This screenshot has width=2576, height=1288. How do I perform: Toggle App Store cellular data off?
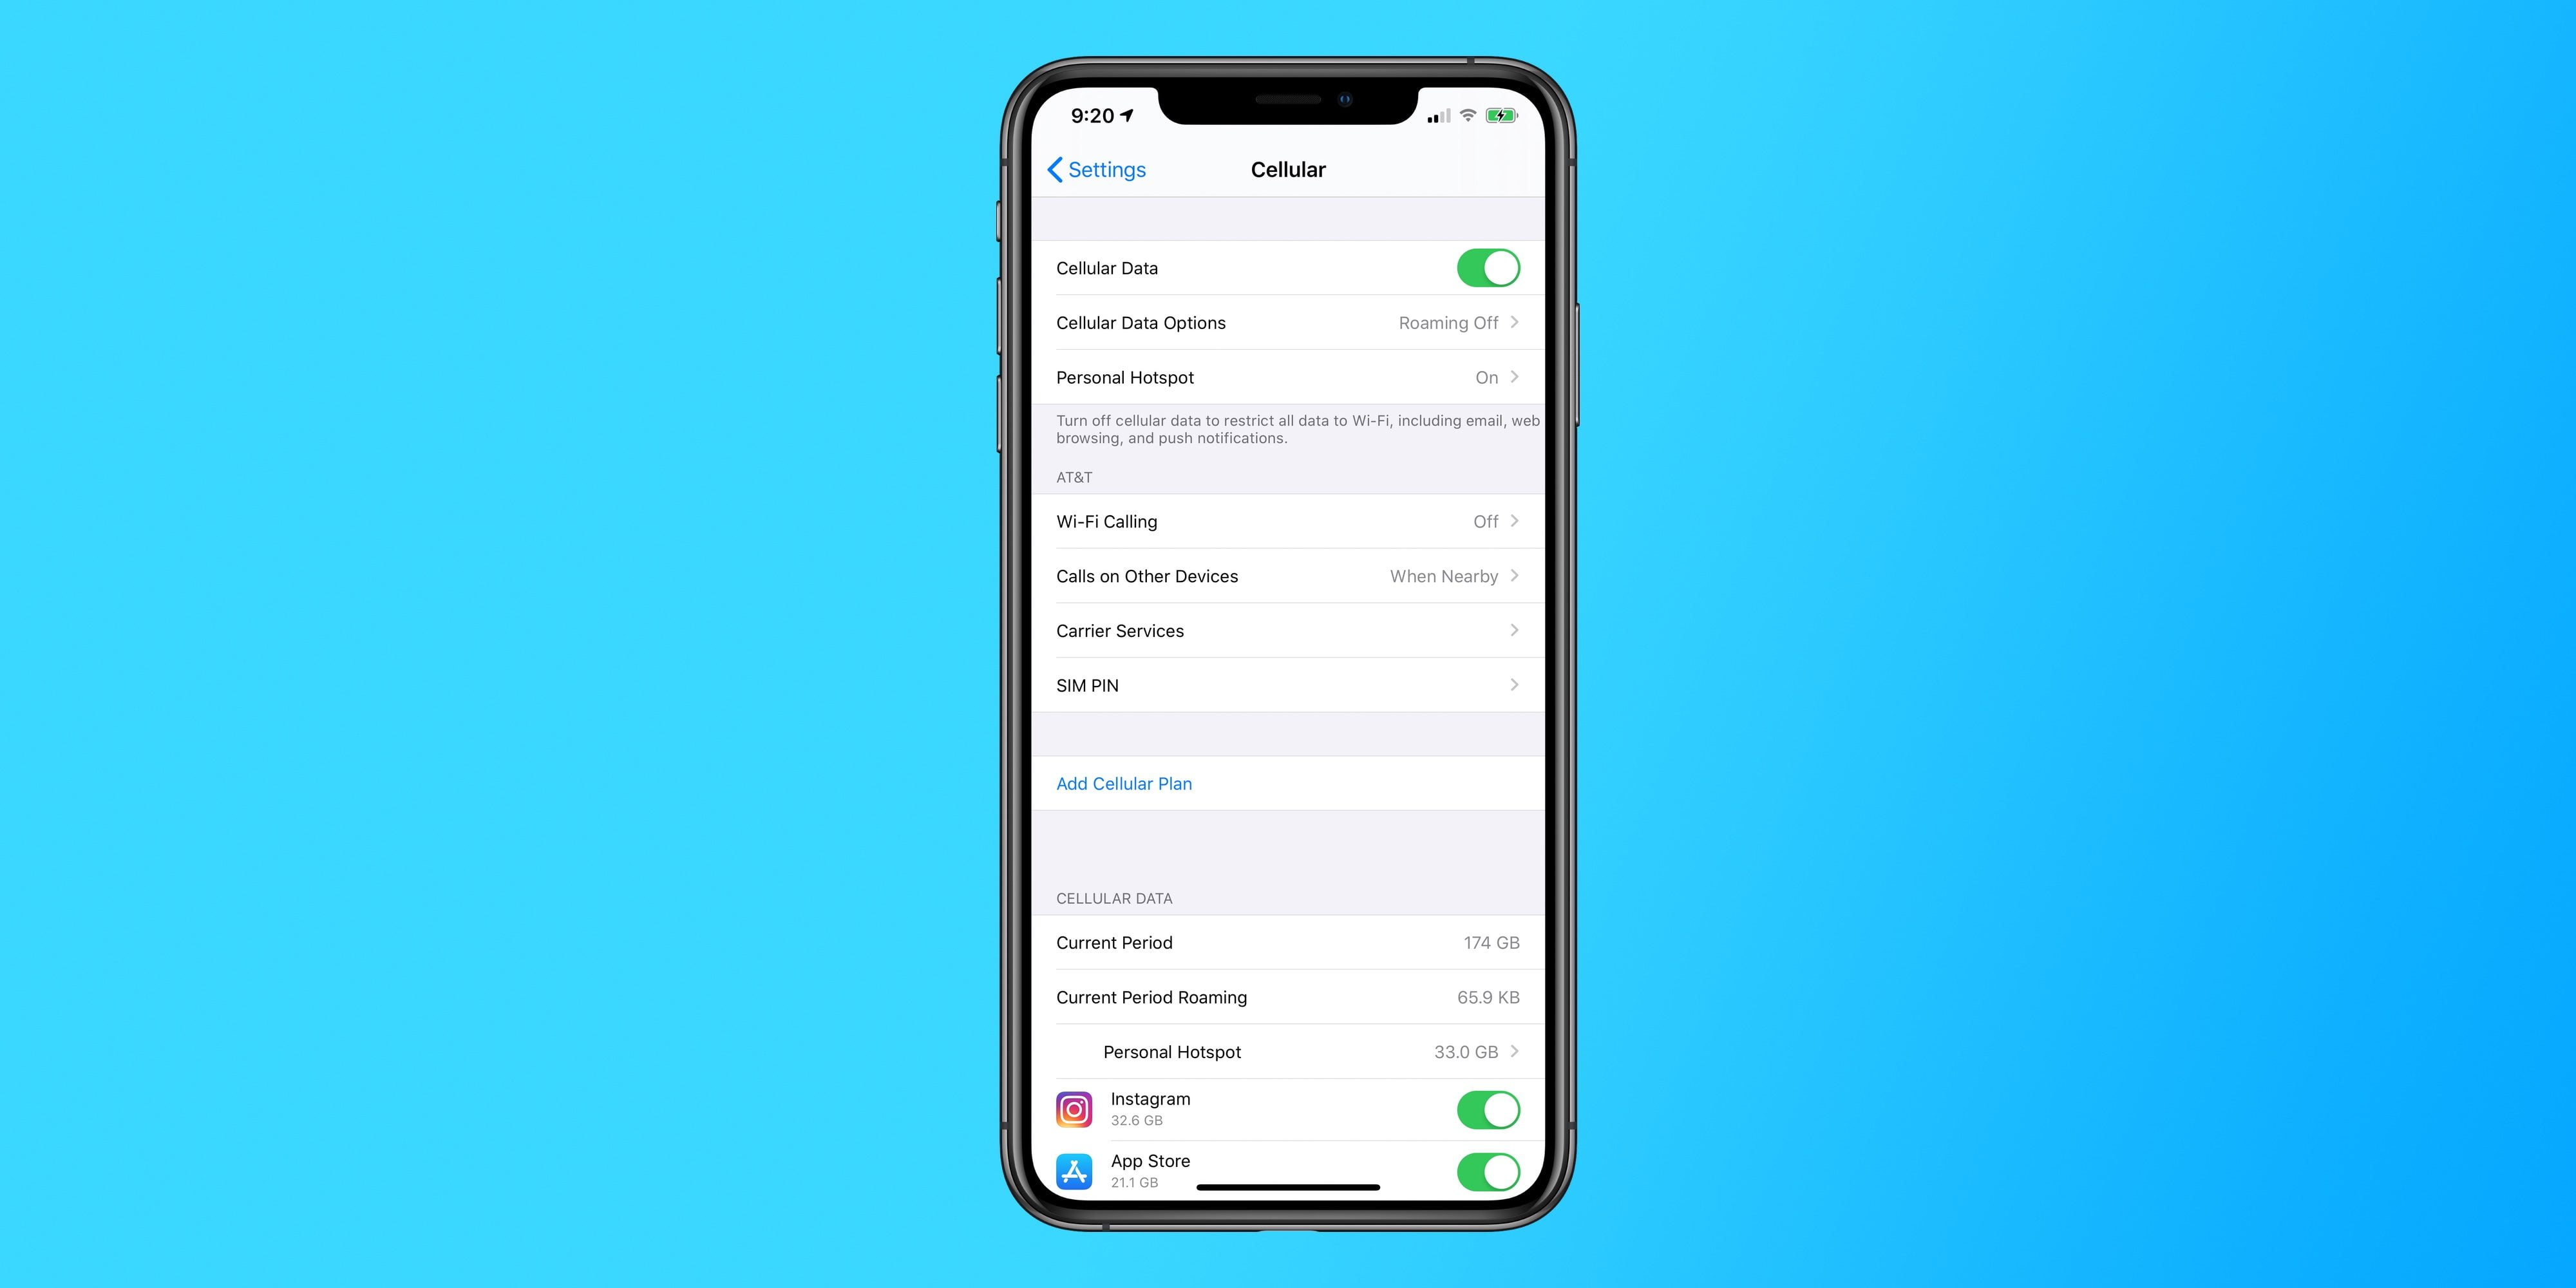click(x=1488, y=1171)
